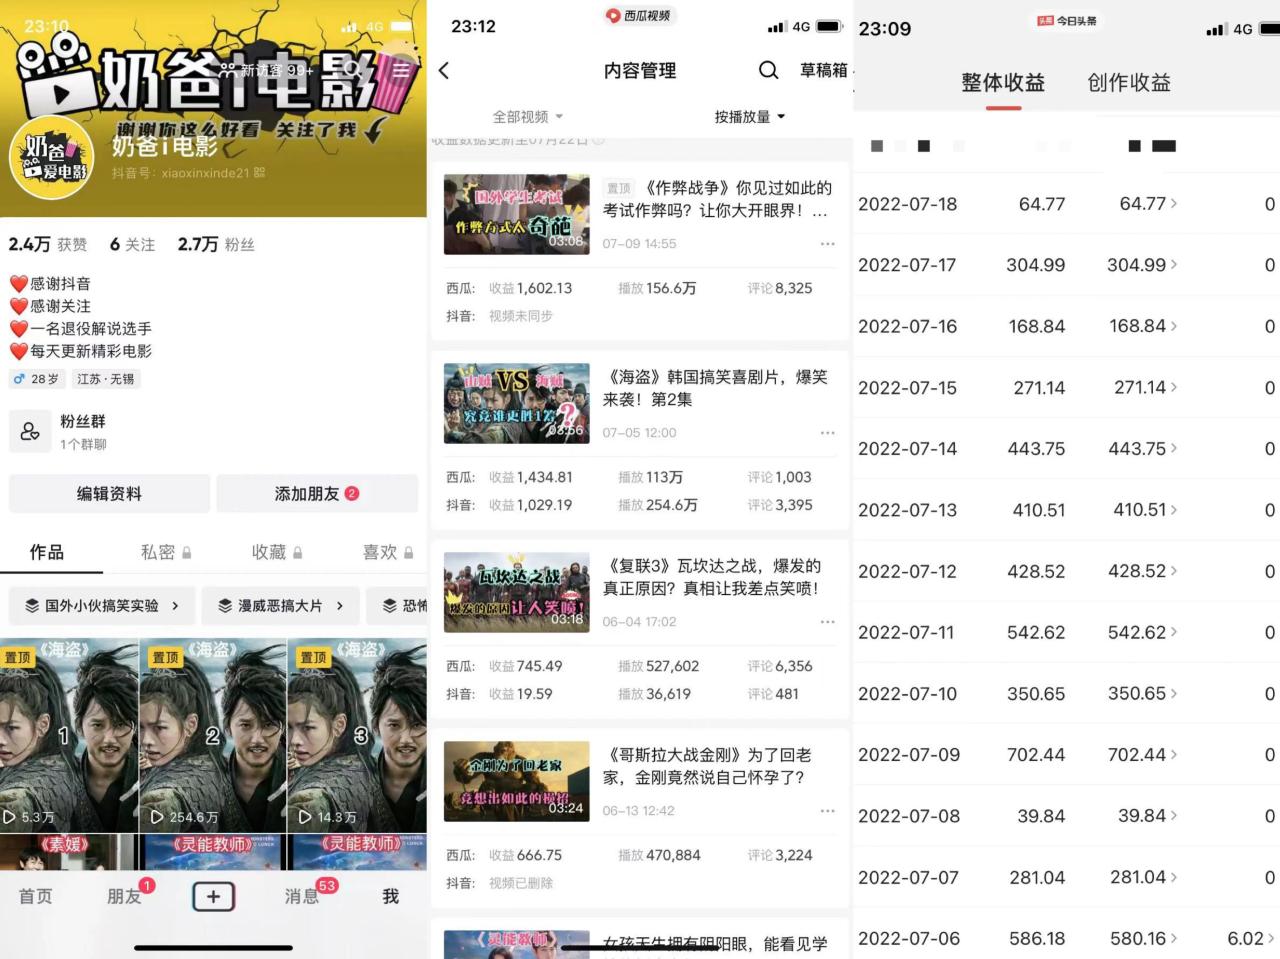The image size is (1280, 959).
Task: Switch to the 私密 tab
Action: click(166, 552)
